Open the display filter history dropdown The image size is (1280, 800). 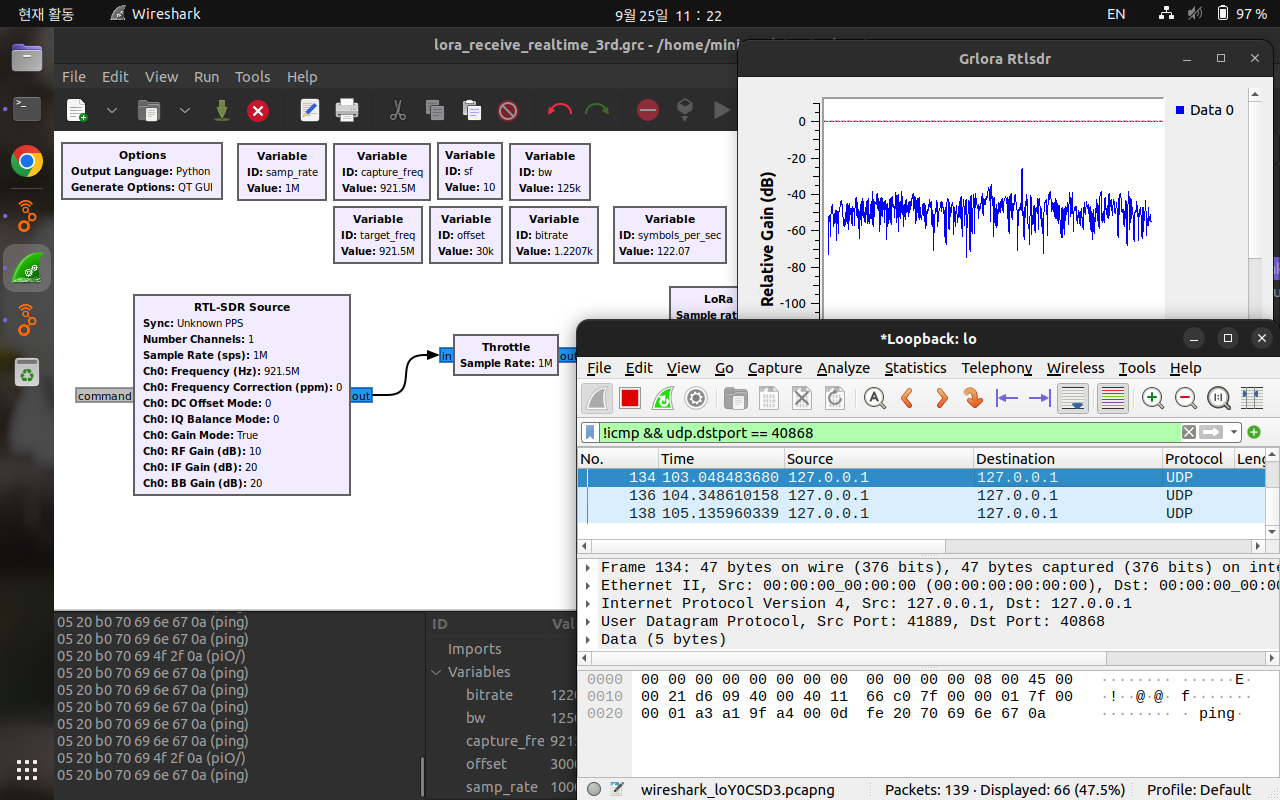tap(1234, 432)
